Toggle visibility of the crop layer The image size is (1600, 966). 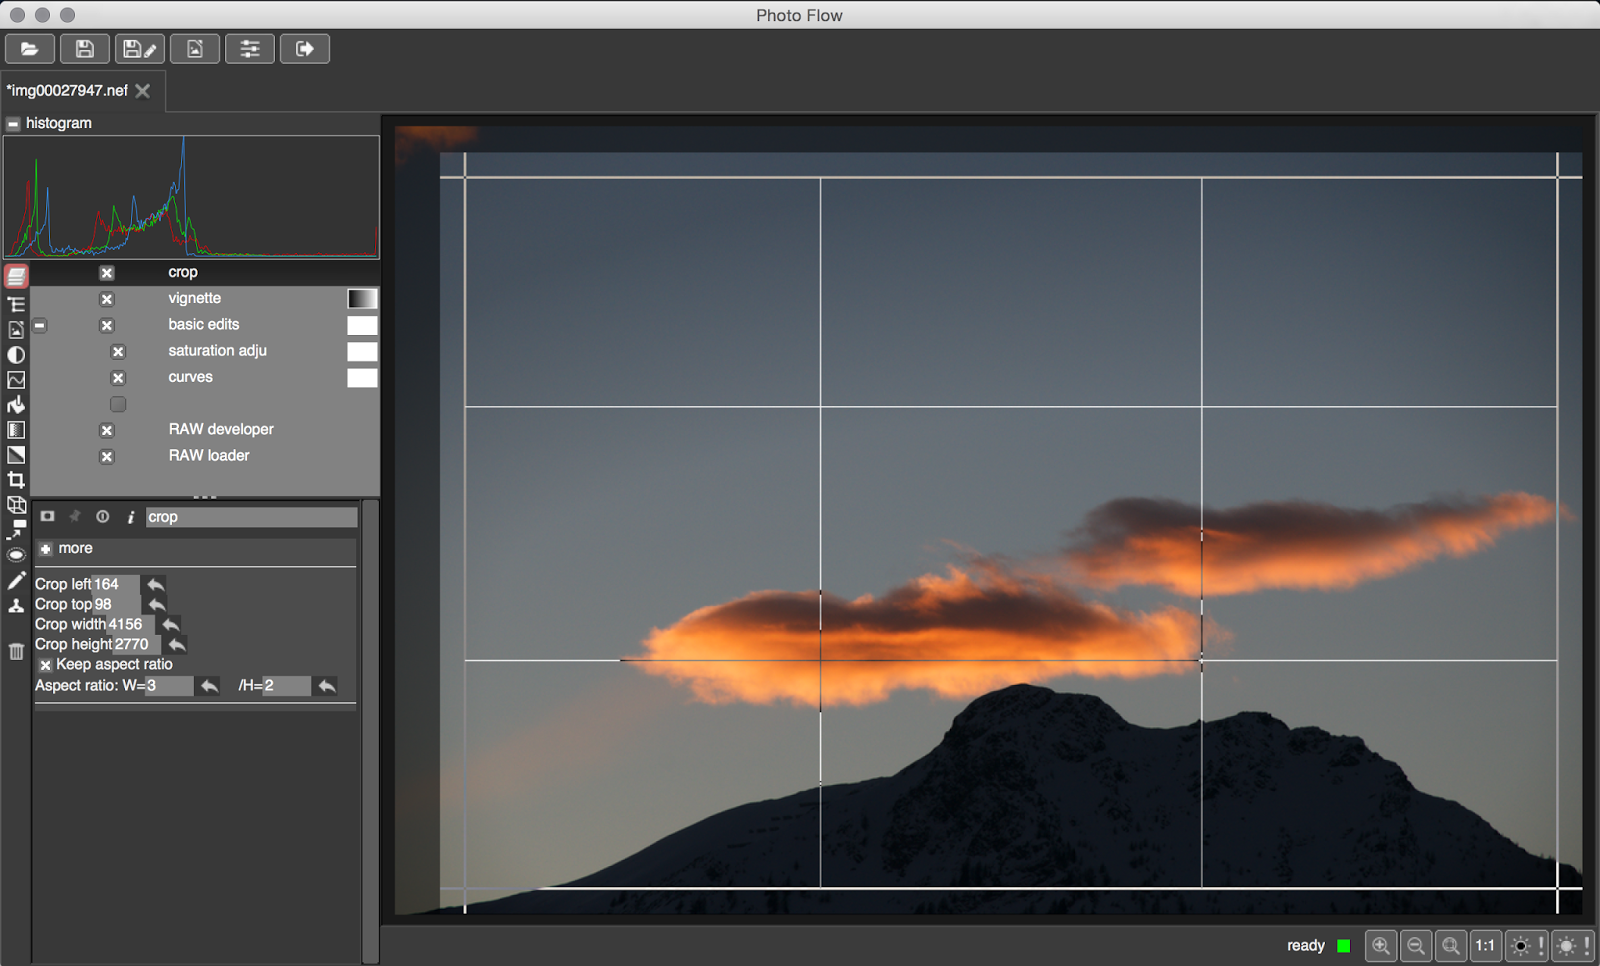point(107,273)
